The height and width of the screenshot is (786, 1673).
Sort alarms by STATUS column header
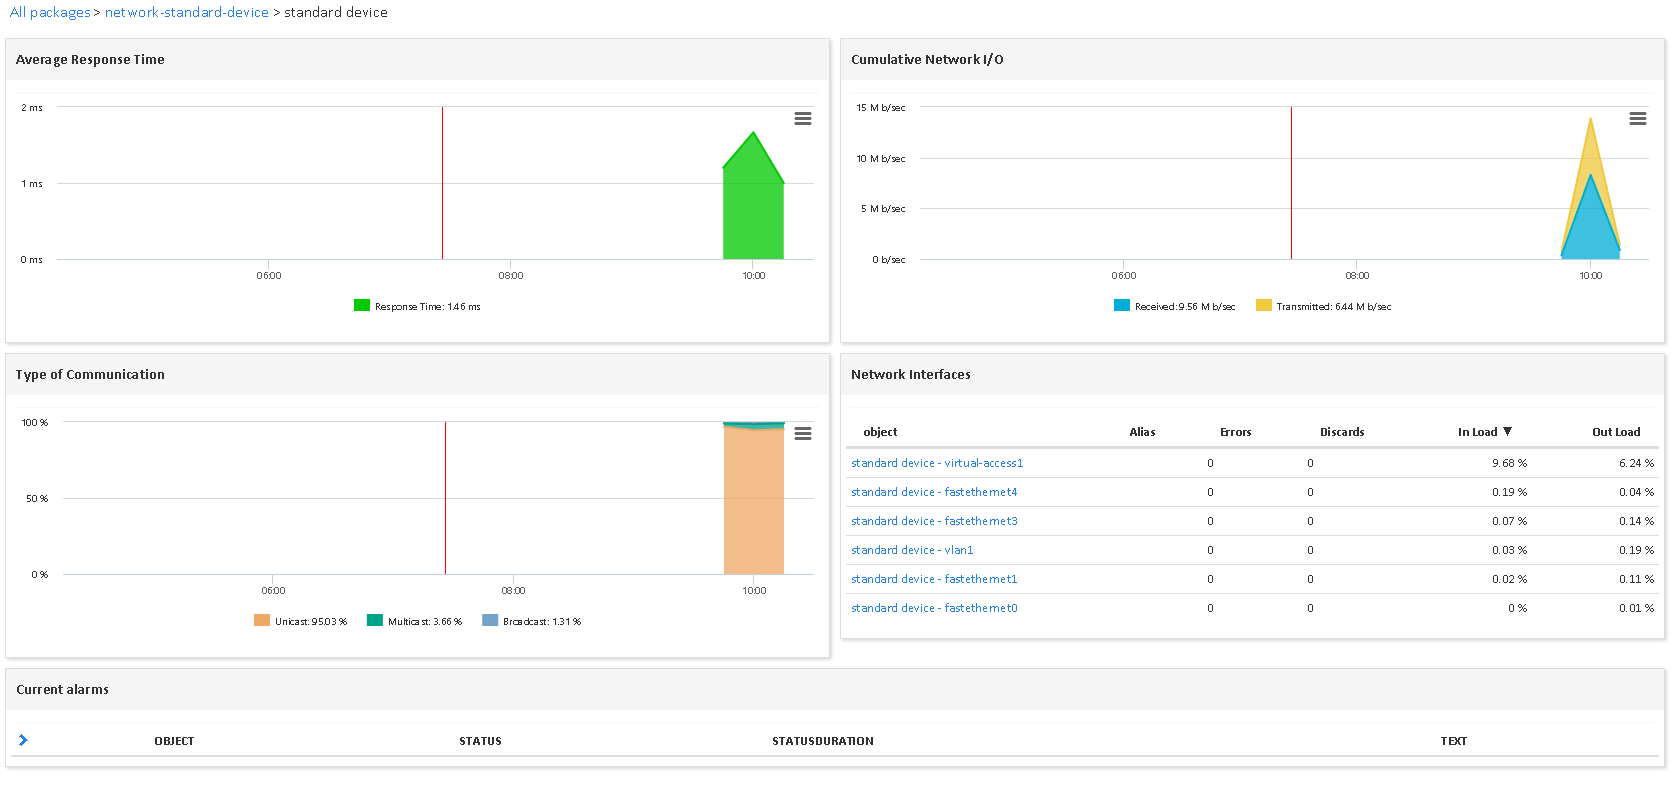pyautogui.click(x=480, y=741)
